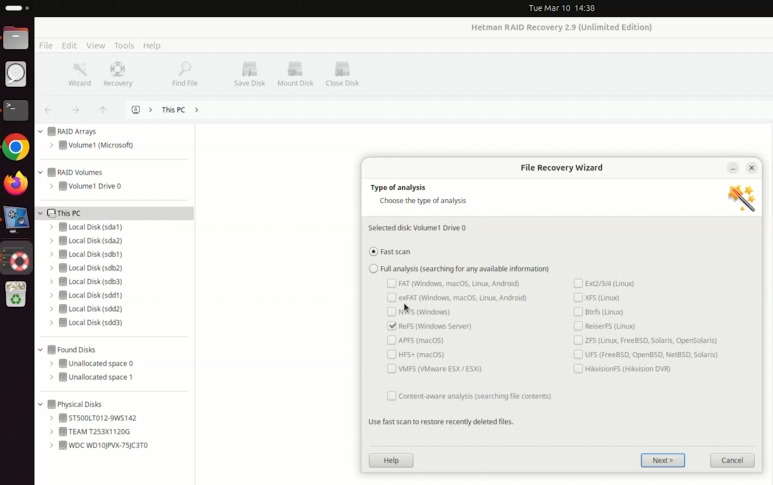Select Local Disk (sda2) in tree
This screenshot has height=485, width=773.
coord(95,241)
